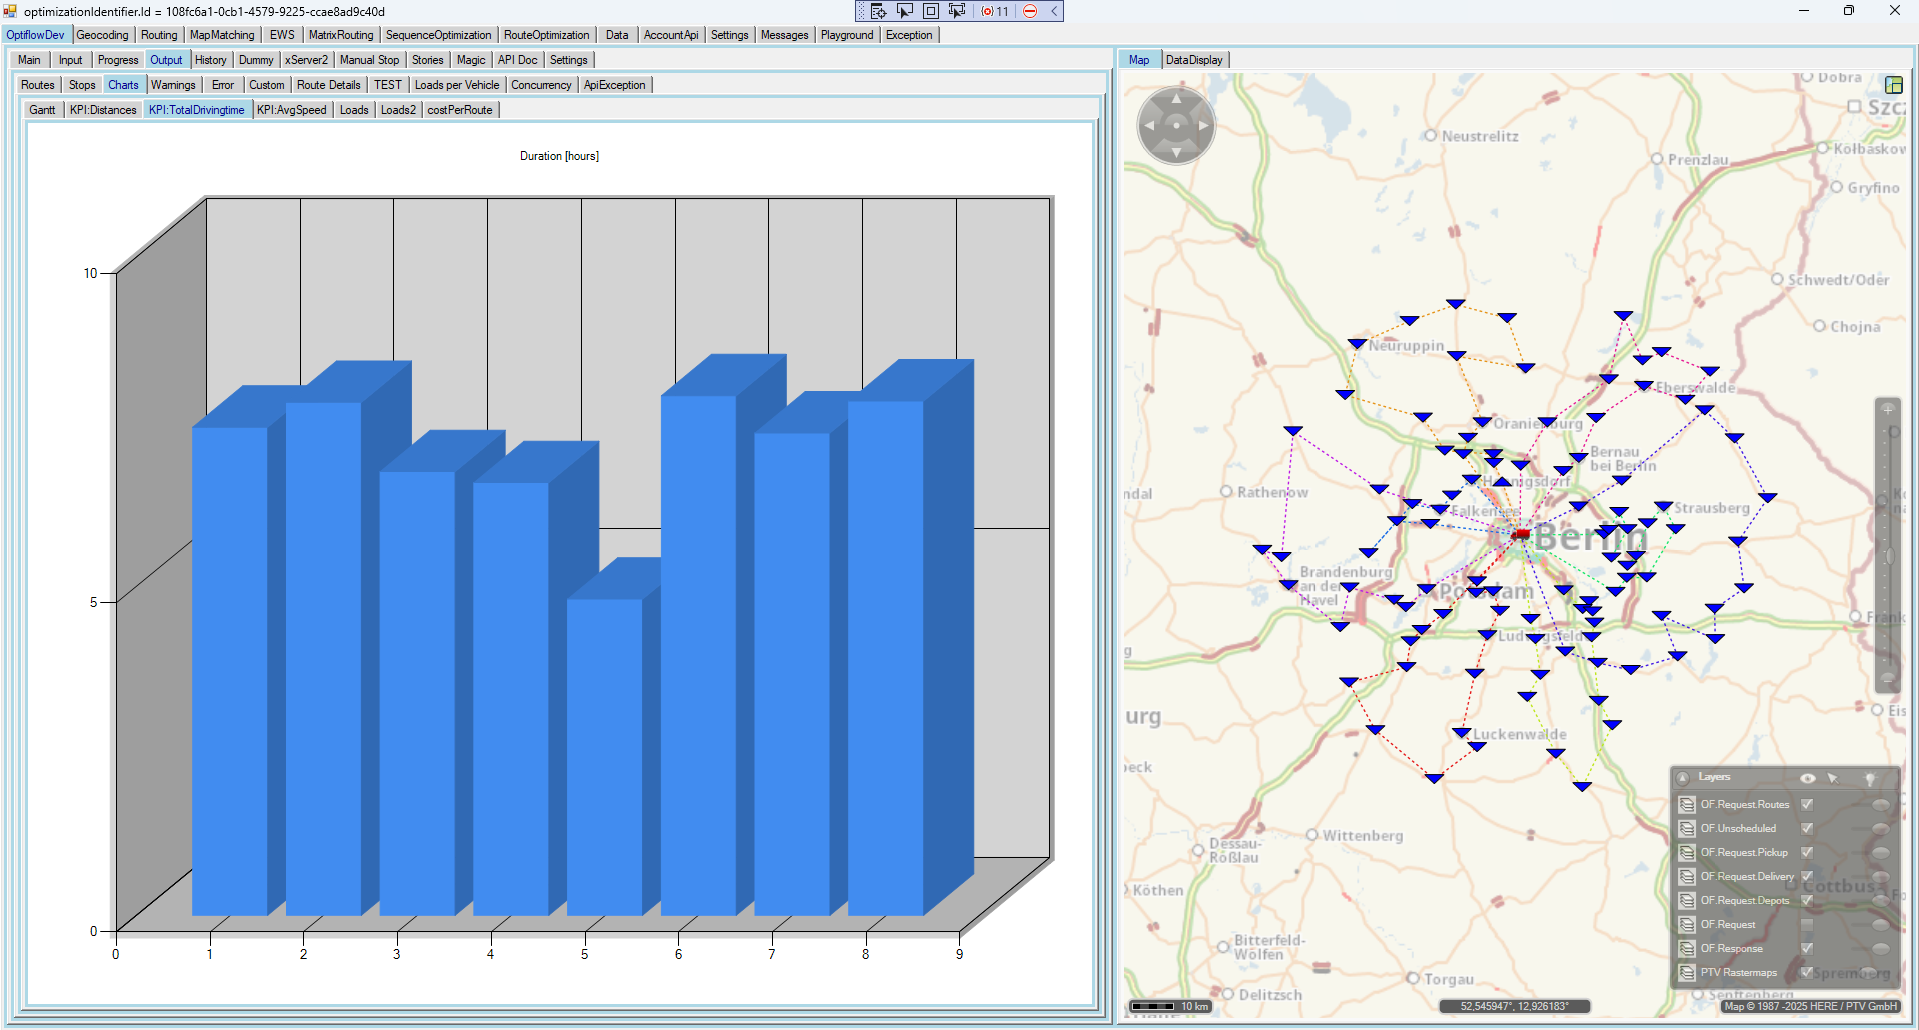The image size is (1919, 1030).
Task: Uncheck the OF.Unscheduled layer checkbox
Action: click(x=1807, y=828)
